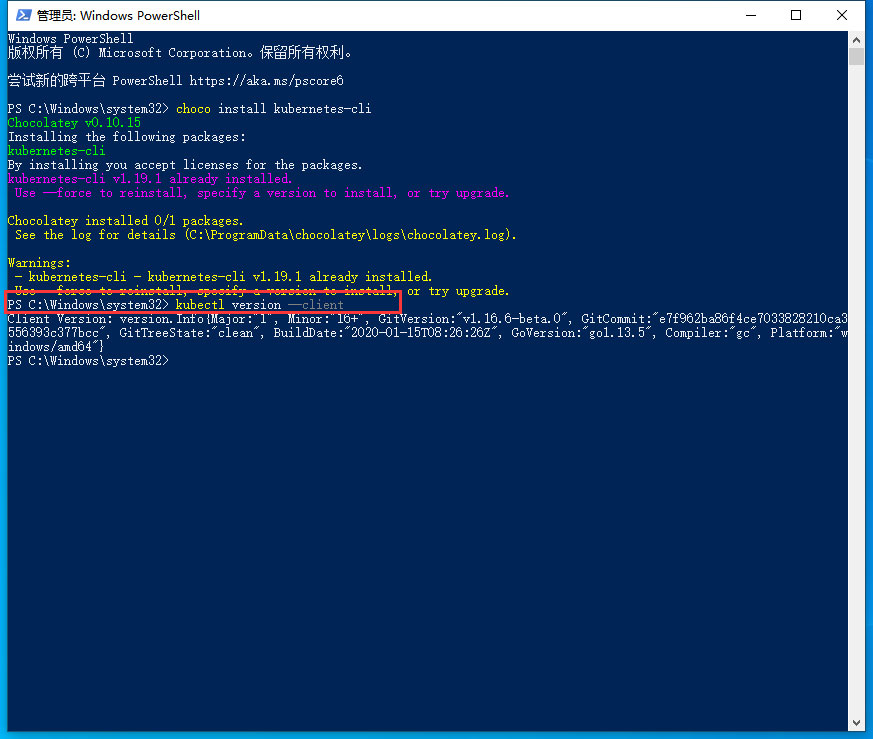The image size is (873, 739).
Task: Maximize the PowerShell window
Action: (796, 15)
